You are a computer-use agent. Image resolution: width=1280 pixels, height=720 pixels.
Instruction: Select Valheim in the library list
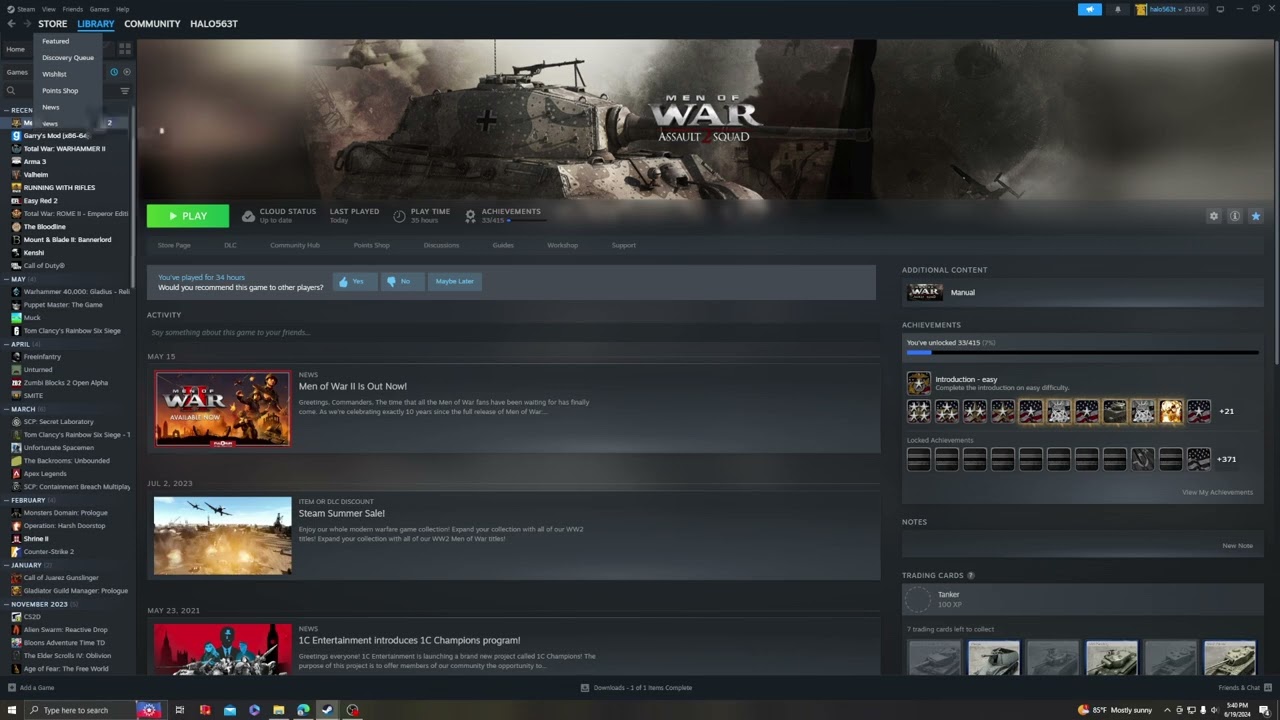pos(35,174)
